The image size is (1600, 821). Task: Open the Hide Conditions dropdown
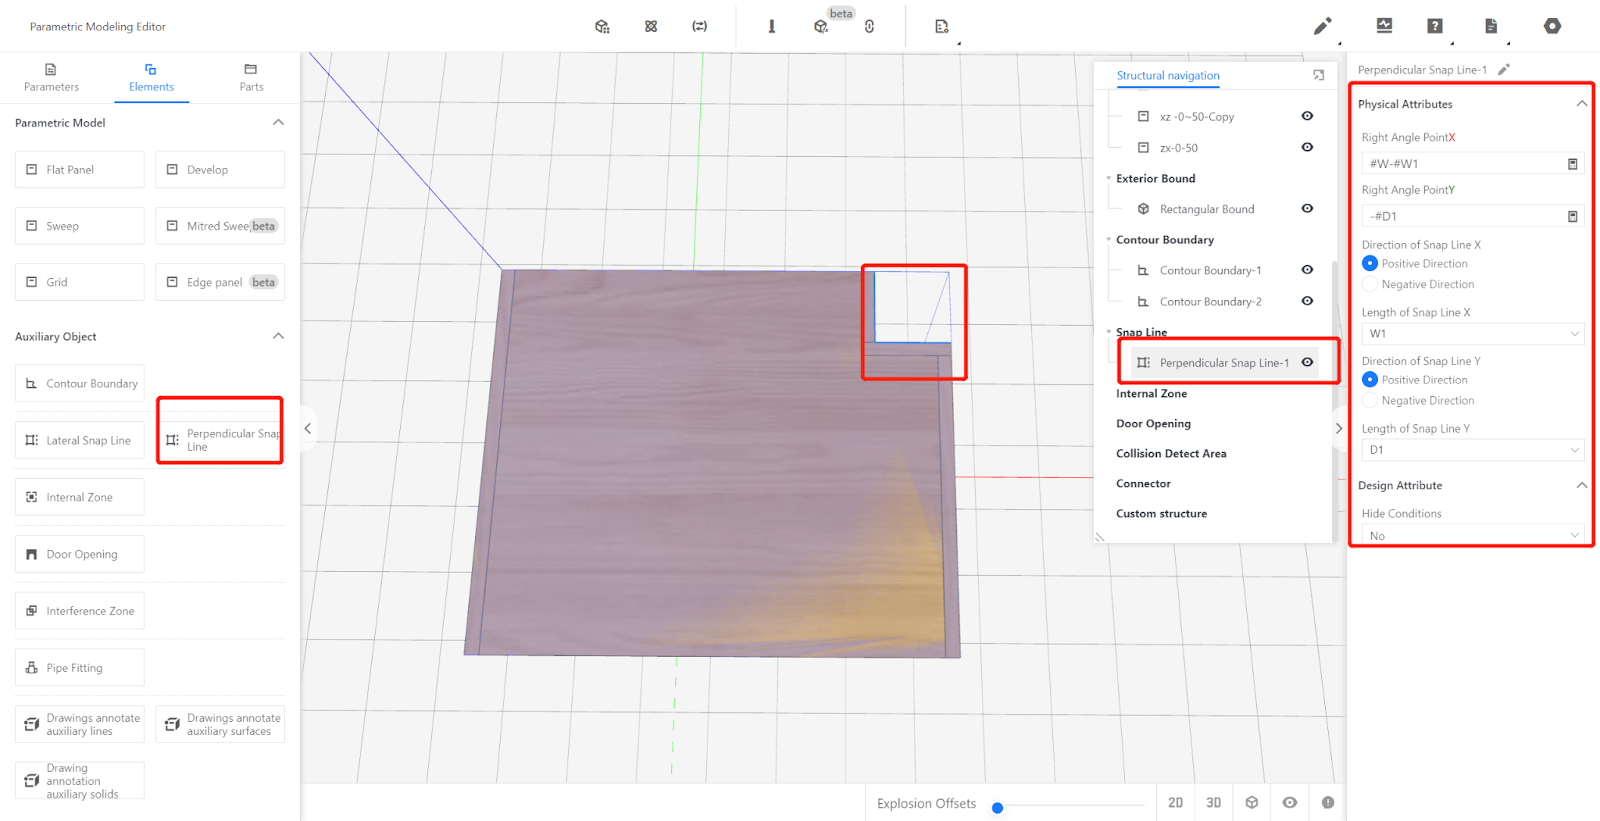coord(1472,536)
